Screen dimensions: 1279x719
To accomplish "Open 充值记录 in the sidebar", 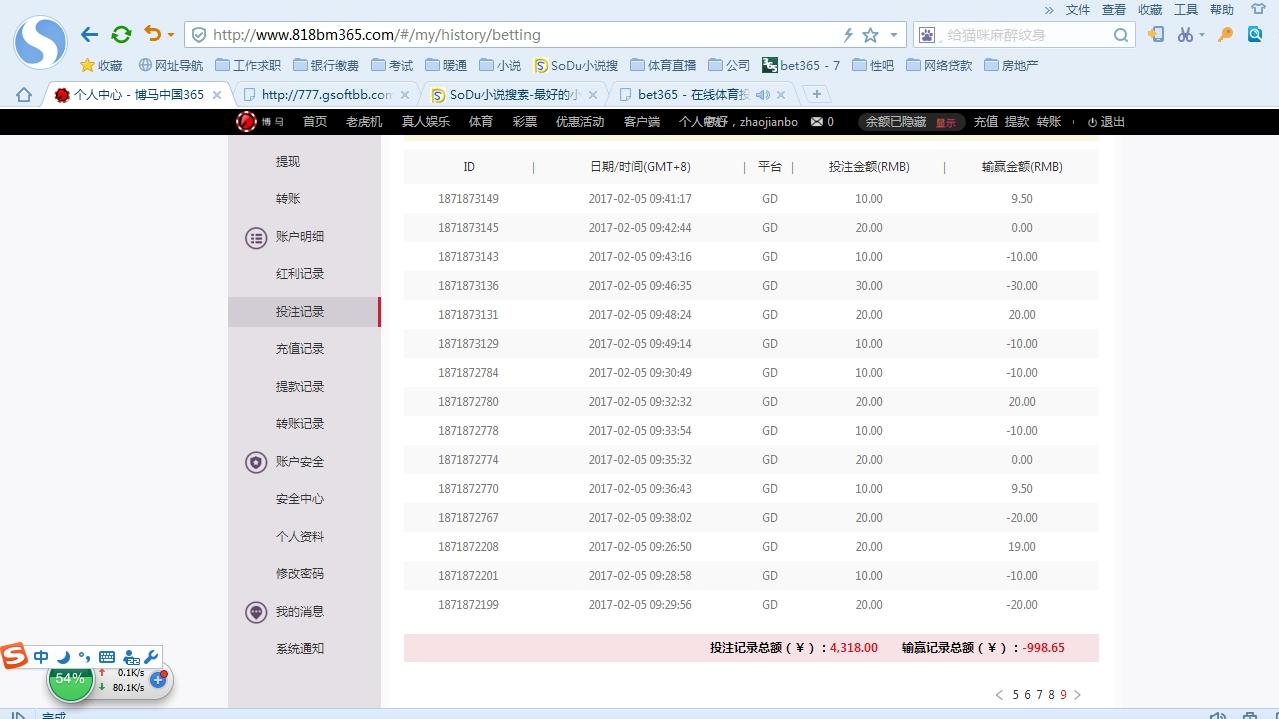I will [300, 349].
